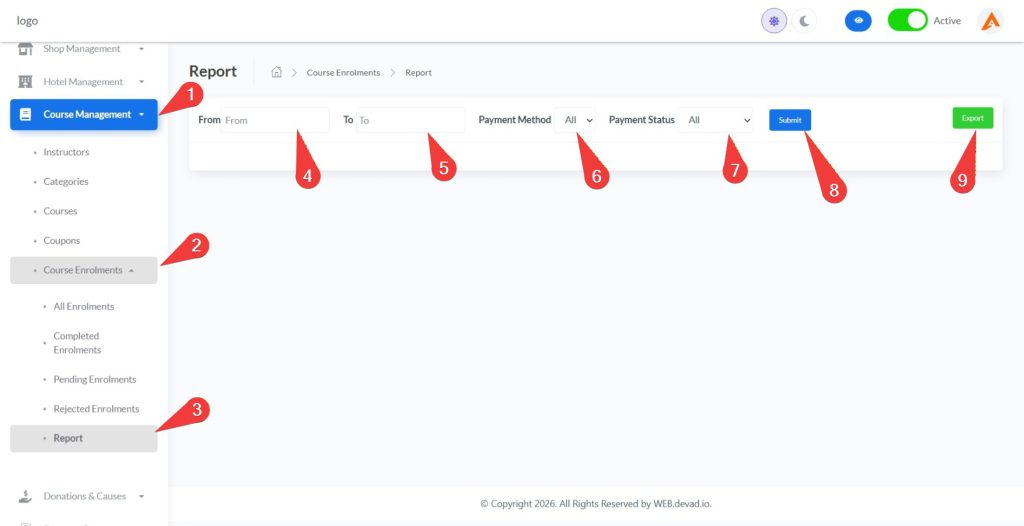This screenshot has height=526, width=1024.
Task: Click the From date input field
Action: 274,120
